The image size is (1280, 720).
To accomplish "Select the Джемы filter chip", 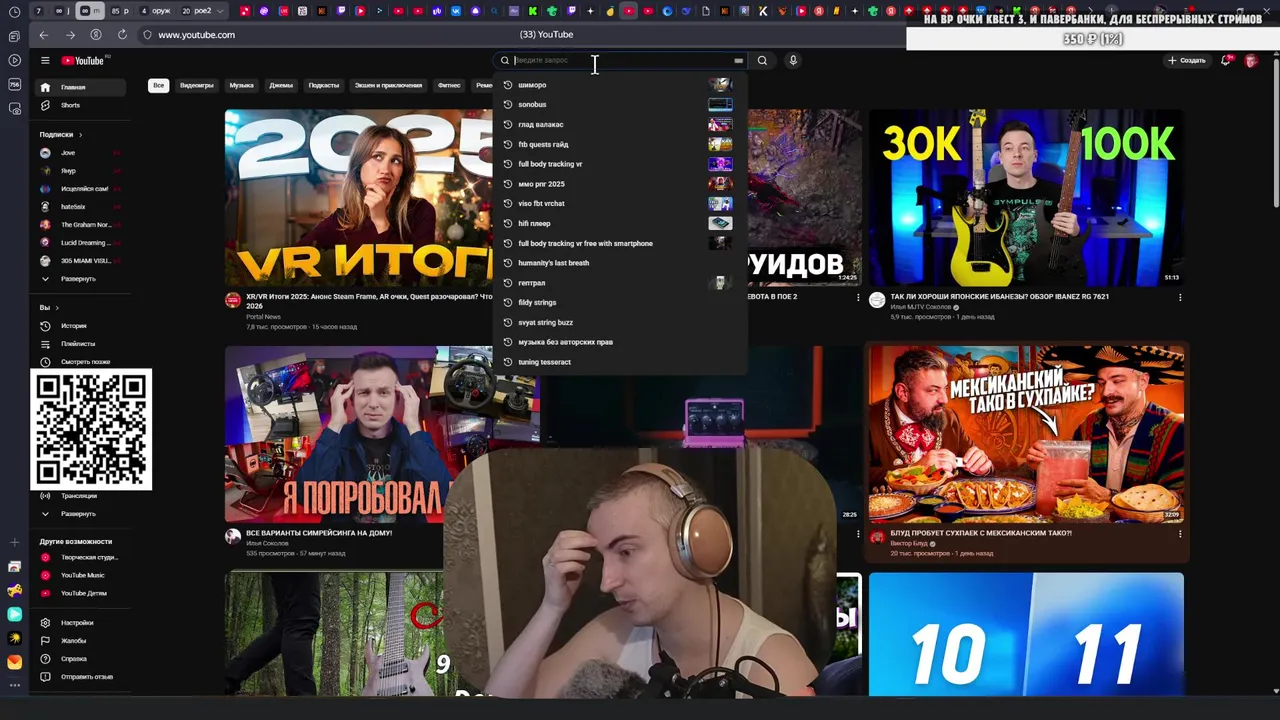I will click(281, 86).
